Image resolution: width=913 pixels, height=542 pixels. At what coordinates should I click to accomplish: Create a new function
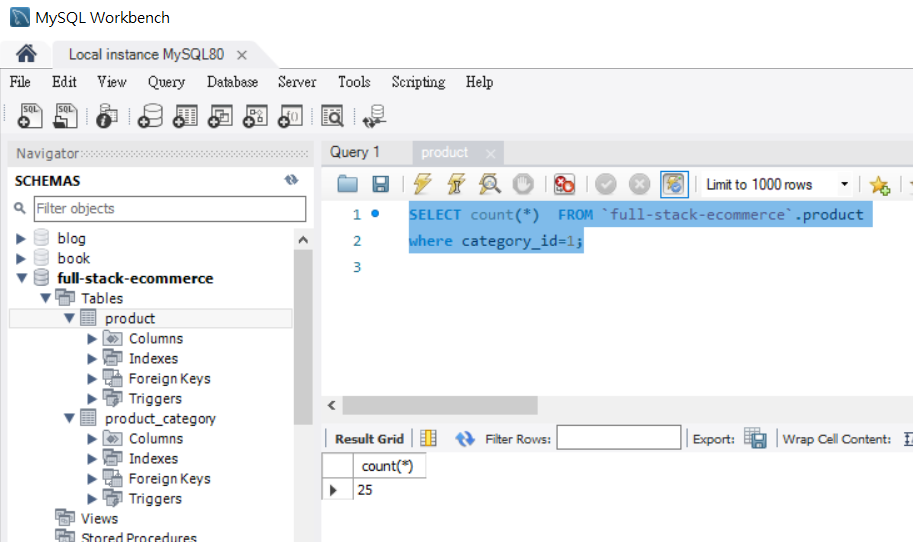point(290,115)
